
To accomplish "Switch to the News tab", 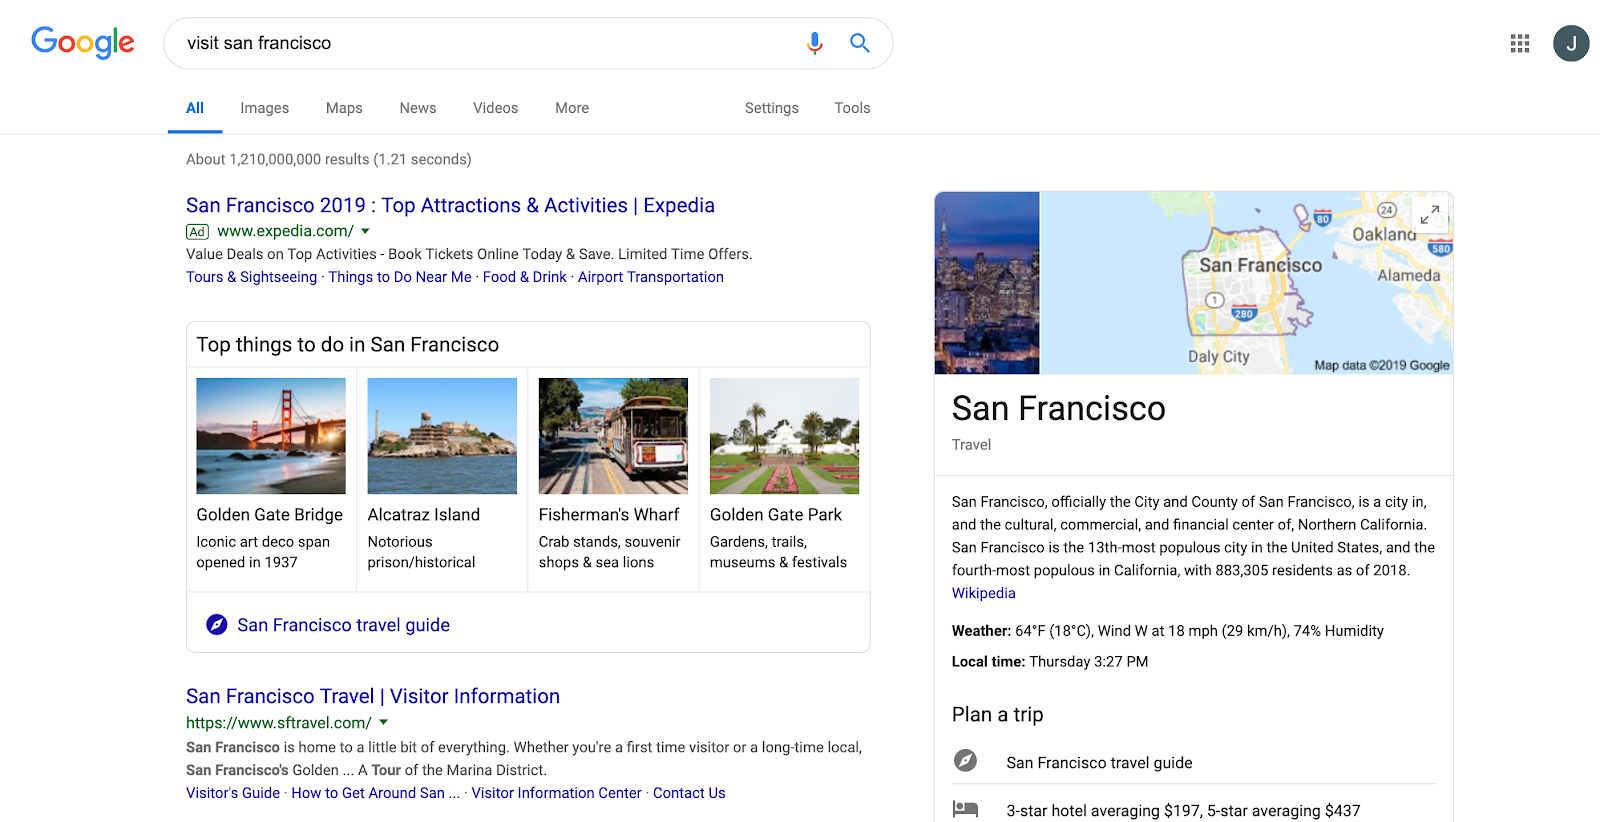I will [418, 108].
